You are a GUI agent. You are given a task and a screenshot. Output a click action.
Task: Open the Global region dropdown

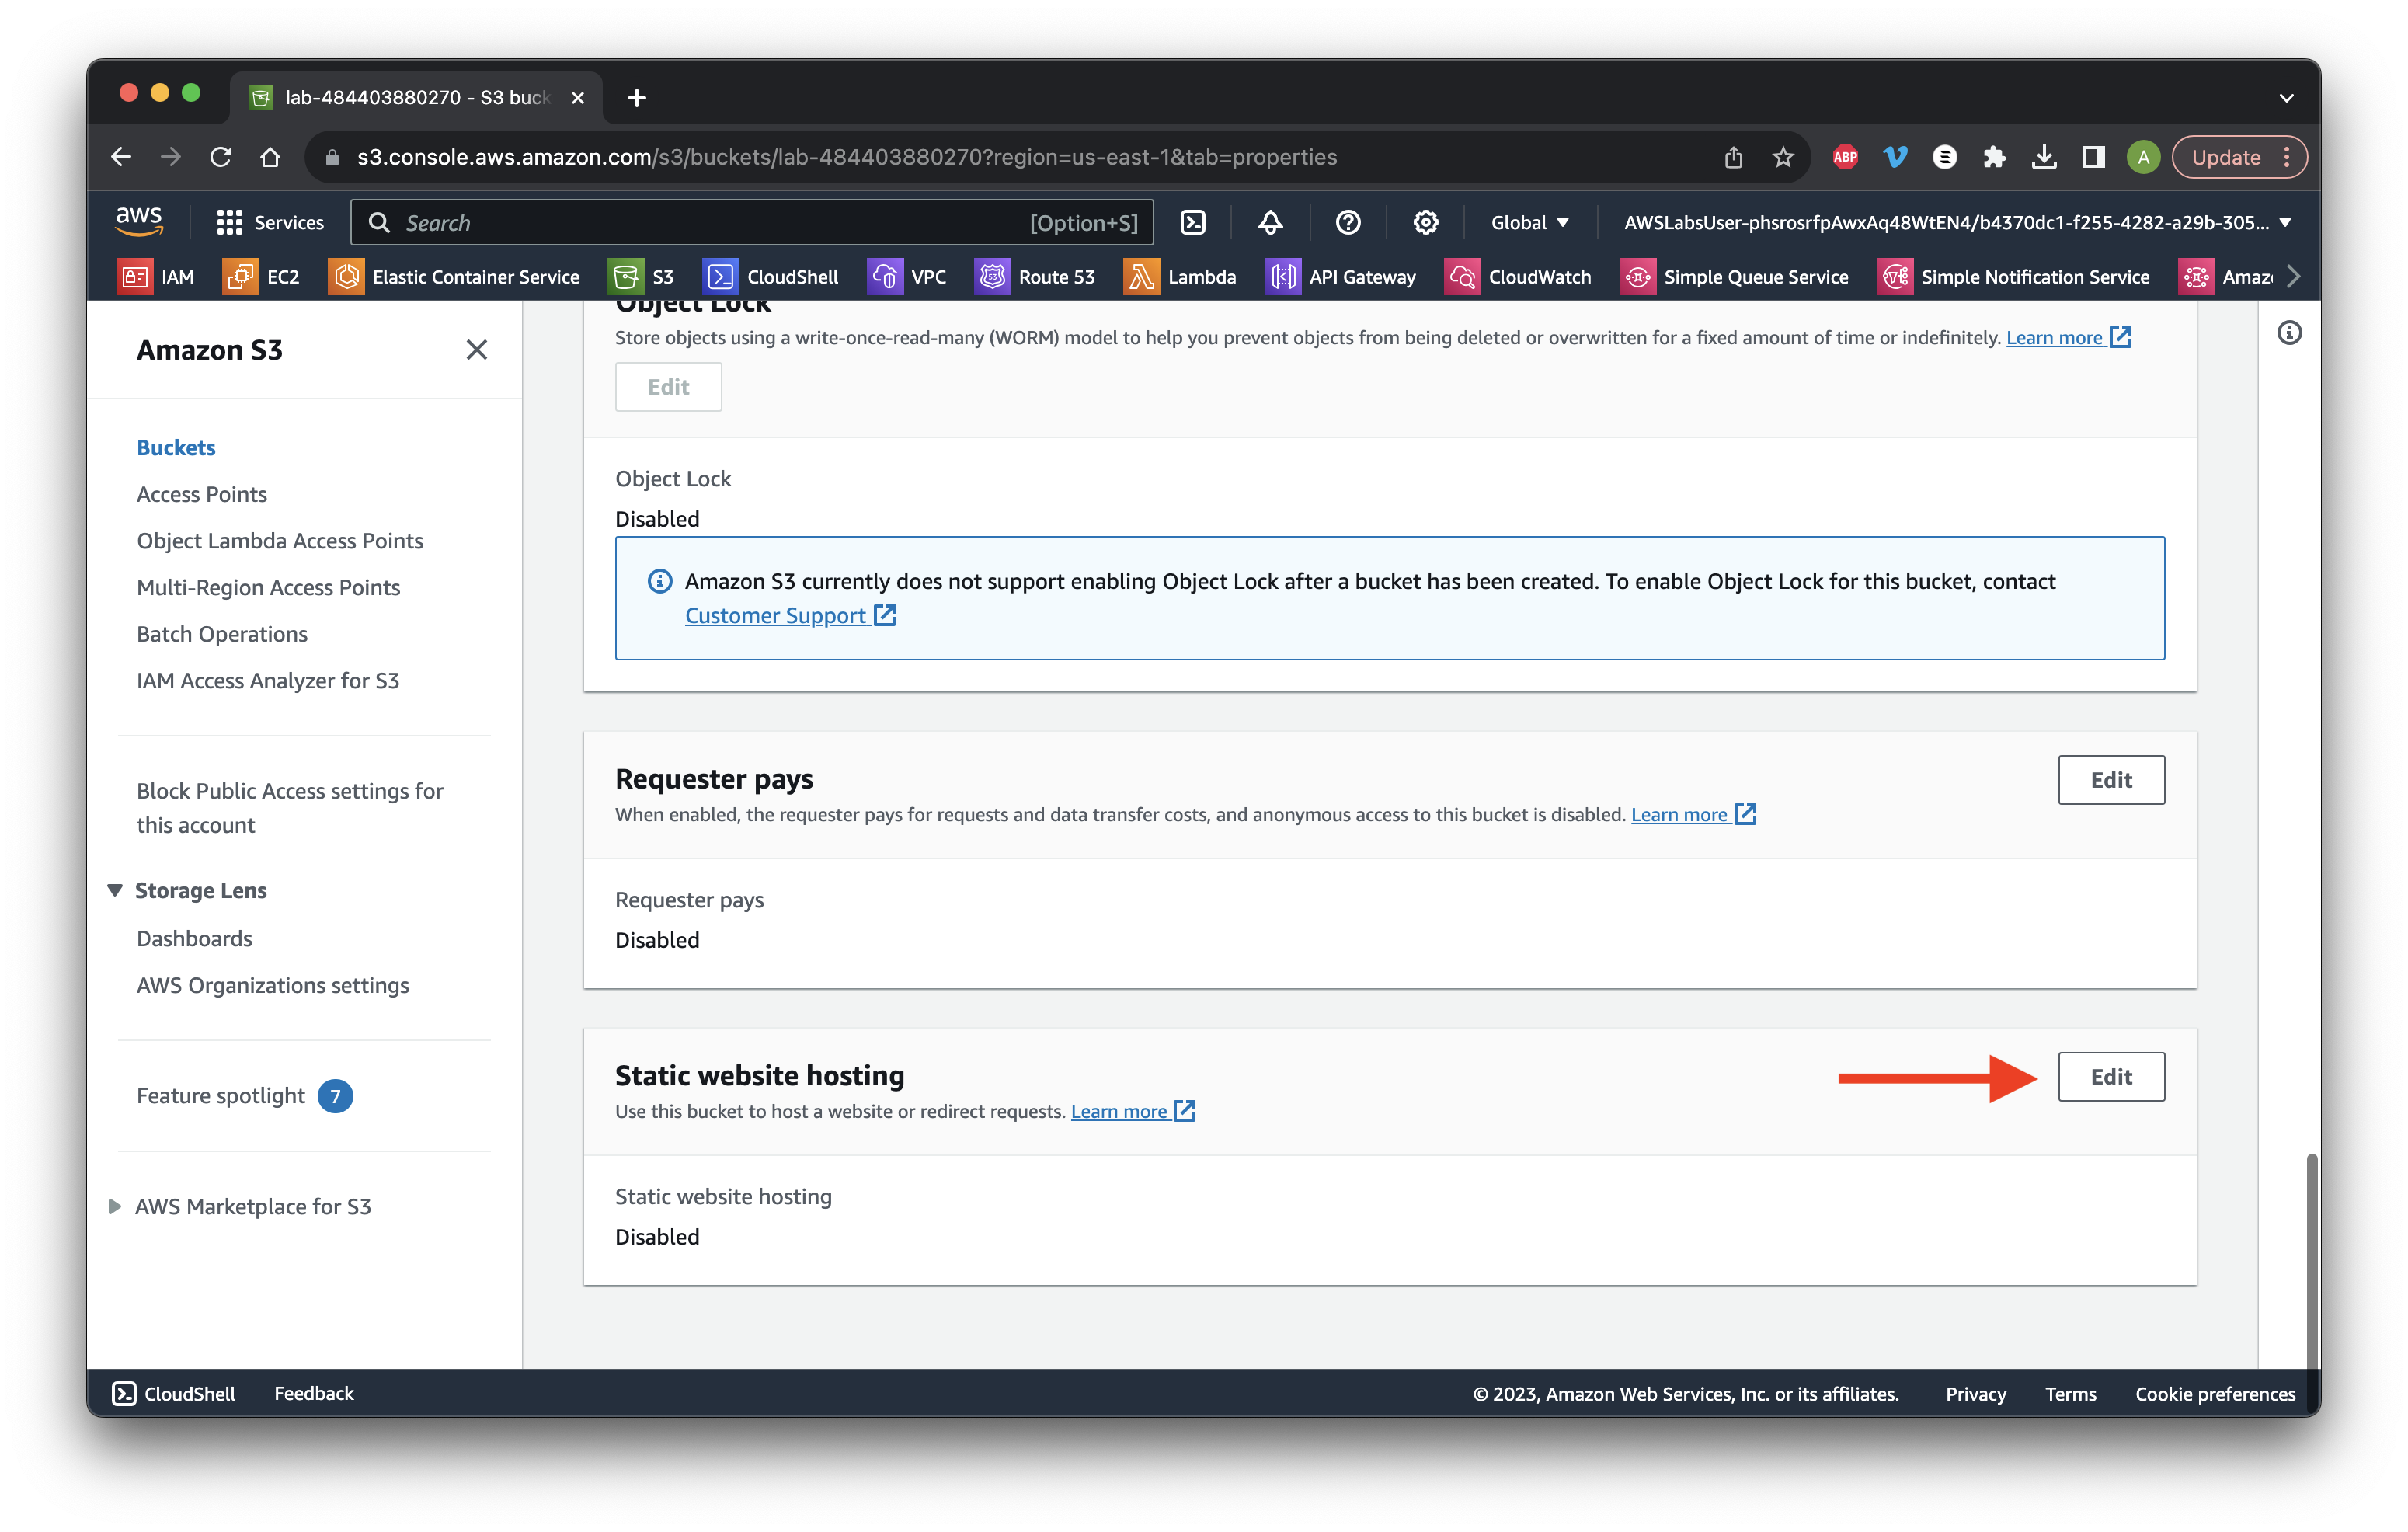coord(1530,222)
